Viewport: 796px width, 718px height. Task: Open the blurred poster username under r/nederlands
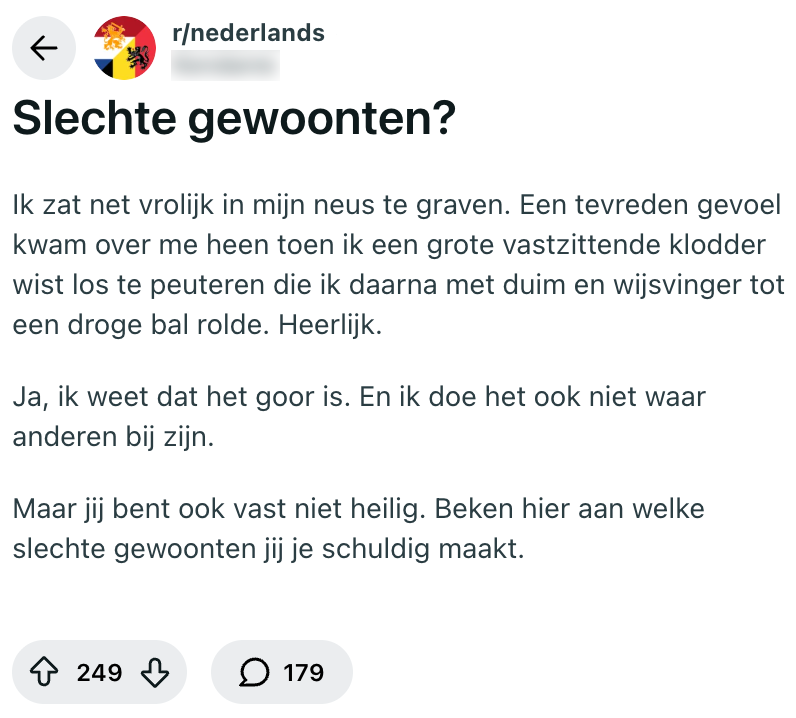[x=225, y=64]
